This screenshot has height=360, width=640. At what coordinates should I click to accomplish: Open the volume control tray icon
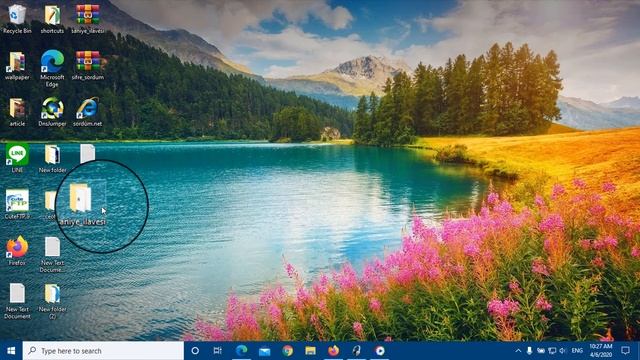(563, 351)
